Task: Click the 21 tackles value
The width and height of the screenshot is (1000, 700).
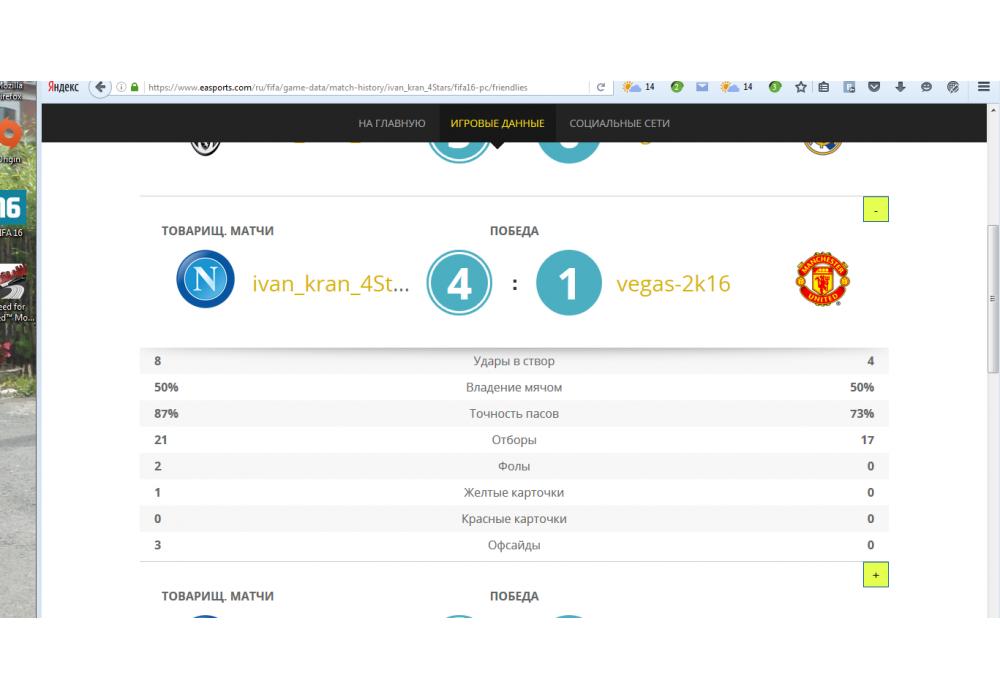Action: (161, 440)
